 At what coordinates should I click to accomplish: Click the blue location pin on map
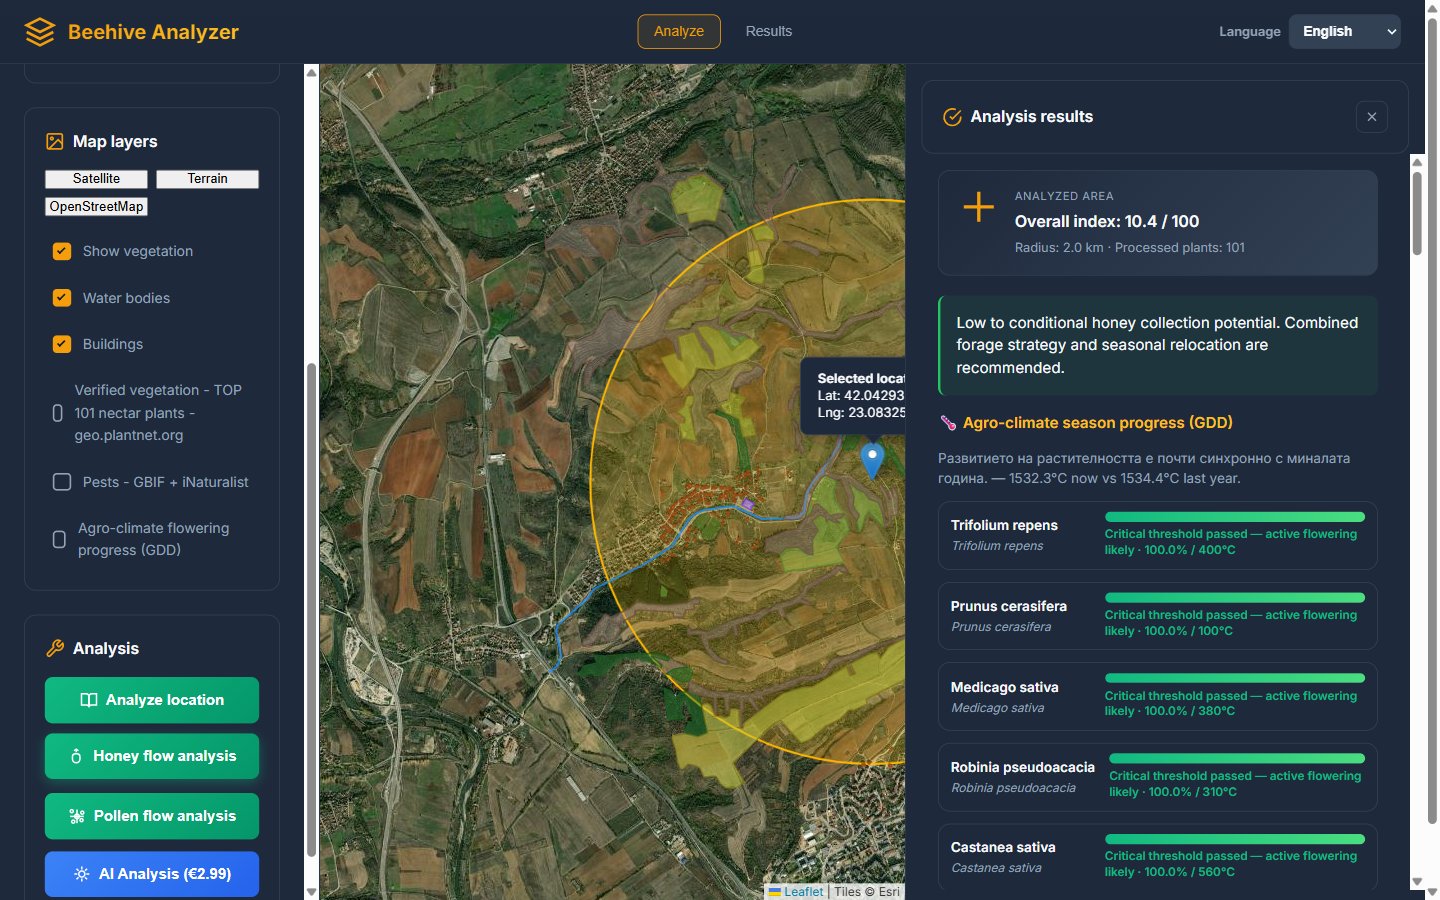click(x=872, y=461)
